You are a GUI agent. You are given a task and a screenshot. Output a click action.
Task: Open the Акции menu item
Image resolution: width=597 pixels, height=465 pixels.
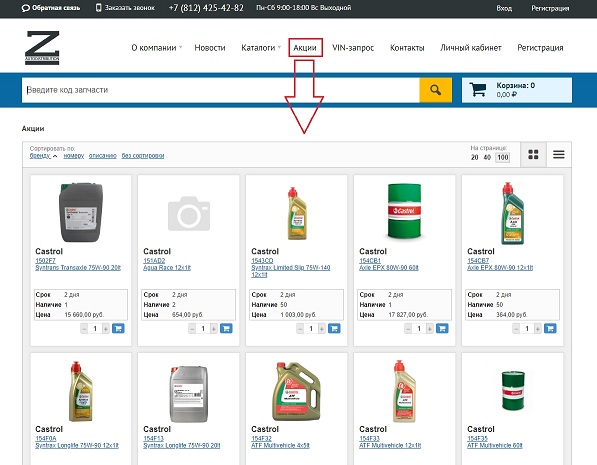305,48
